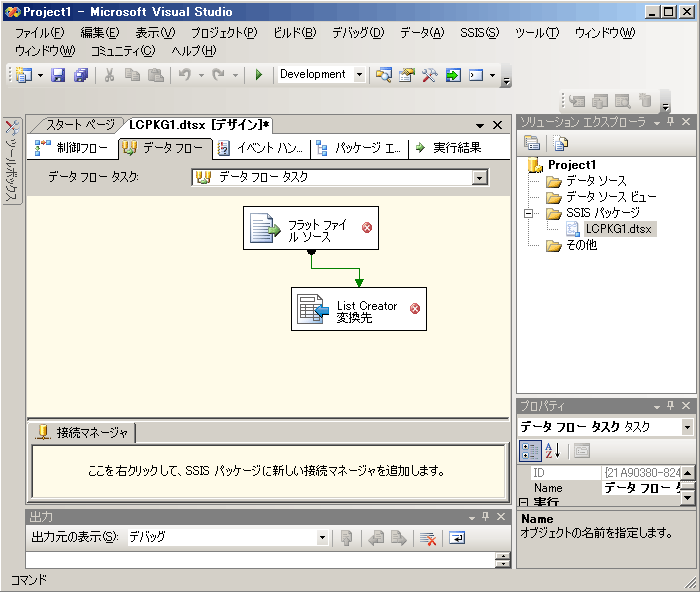Collapse the SSIS パッケージ tree node
The image size is (700, 592).
pyautogui.click(x=529, y=213)
